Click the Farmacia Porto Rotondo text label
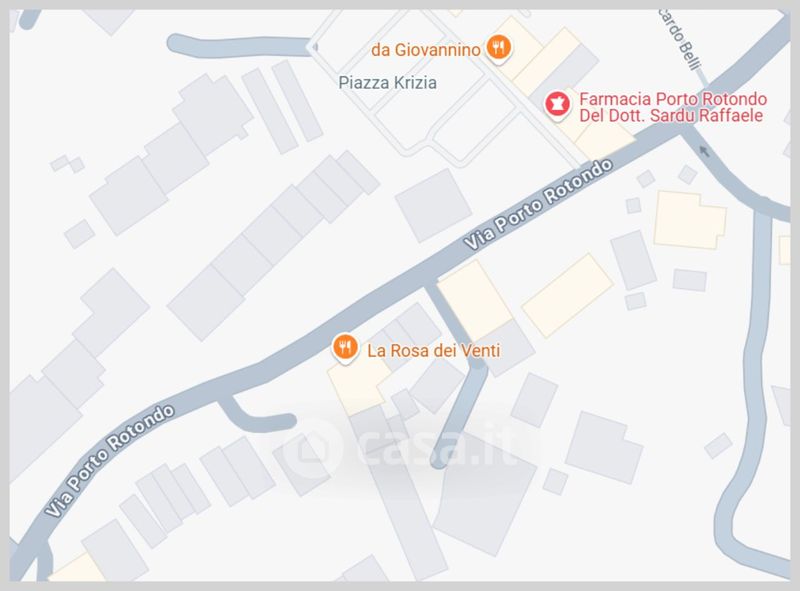This screenshot has width=800, height=591. pos(673,99)
